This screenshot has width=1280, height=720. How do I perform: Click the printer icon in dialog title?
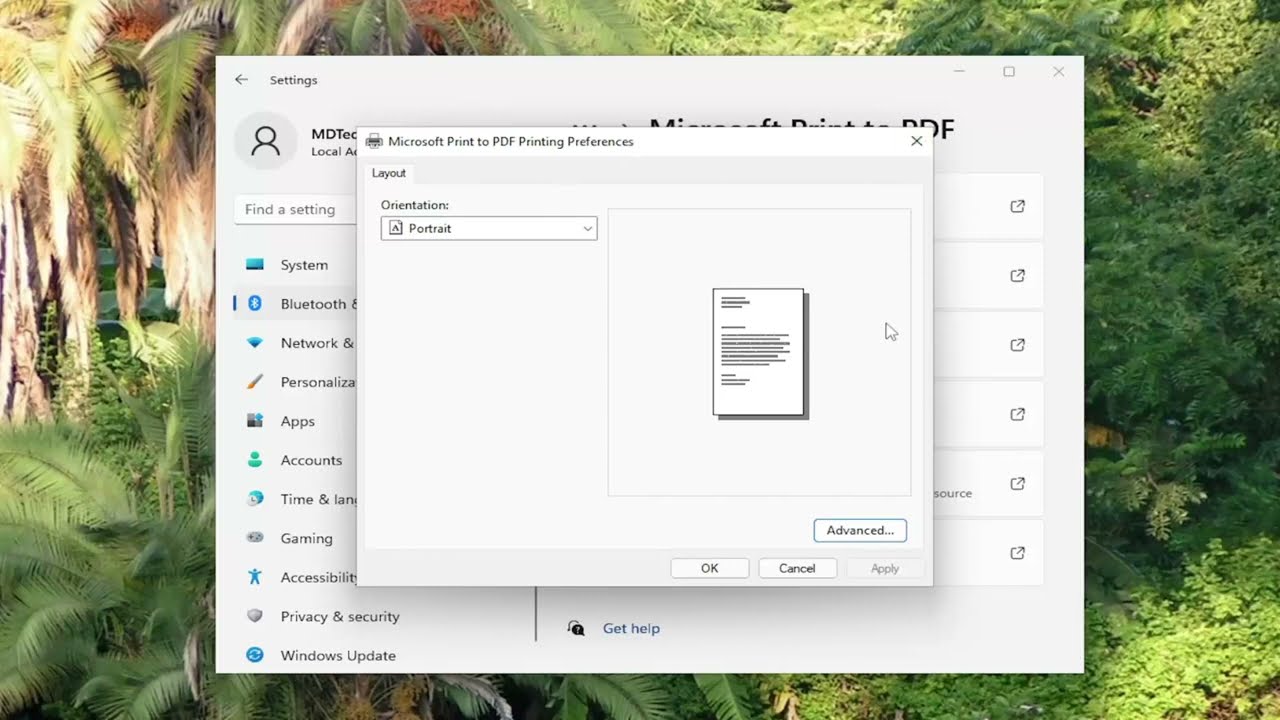click(374, 141)
